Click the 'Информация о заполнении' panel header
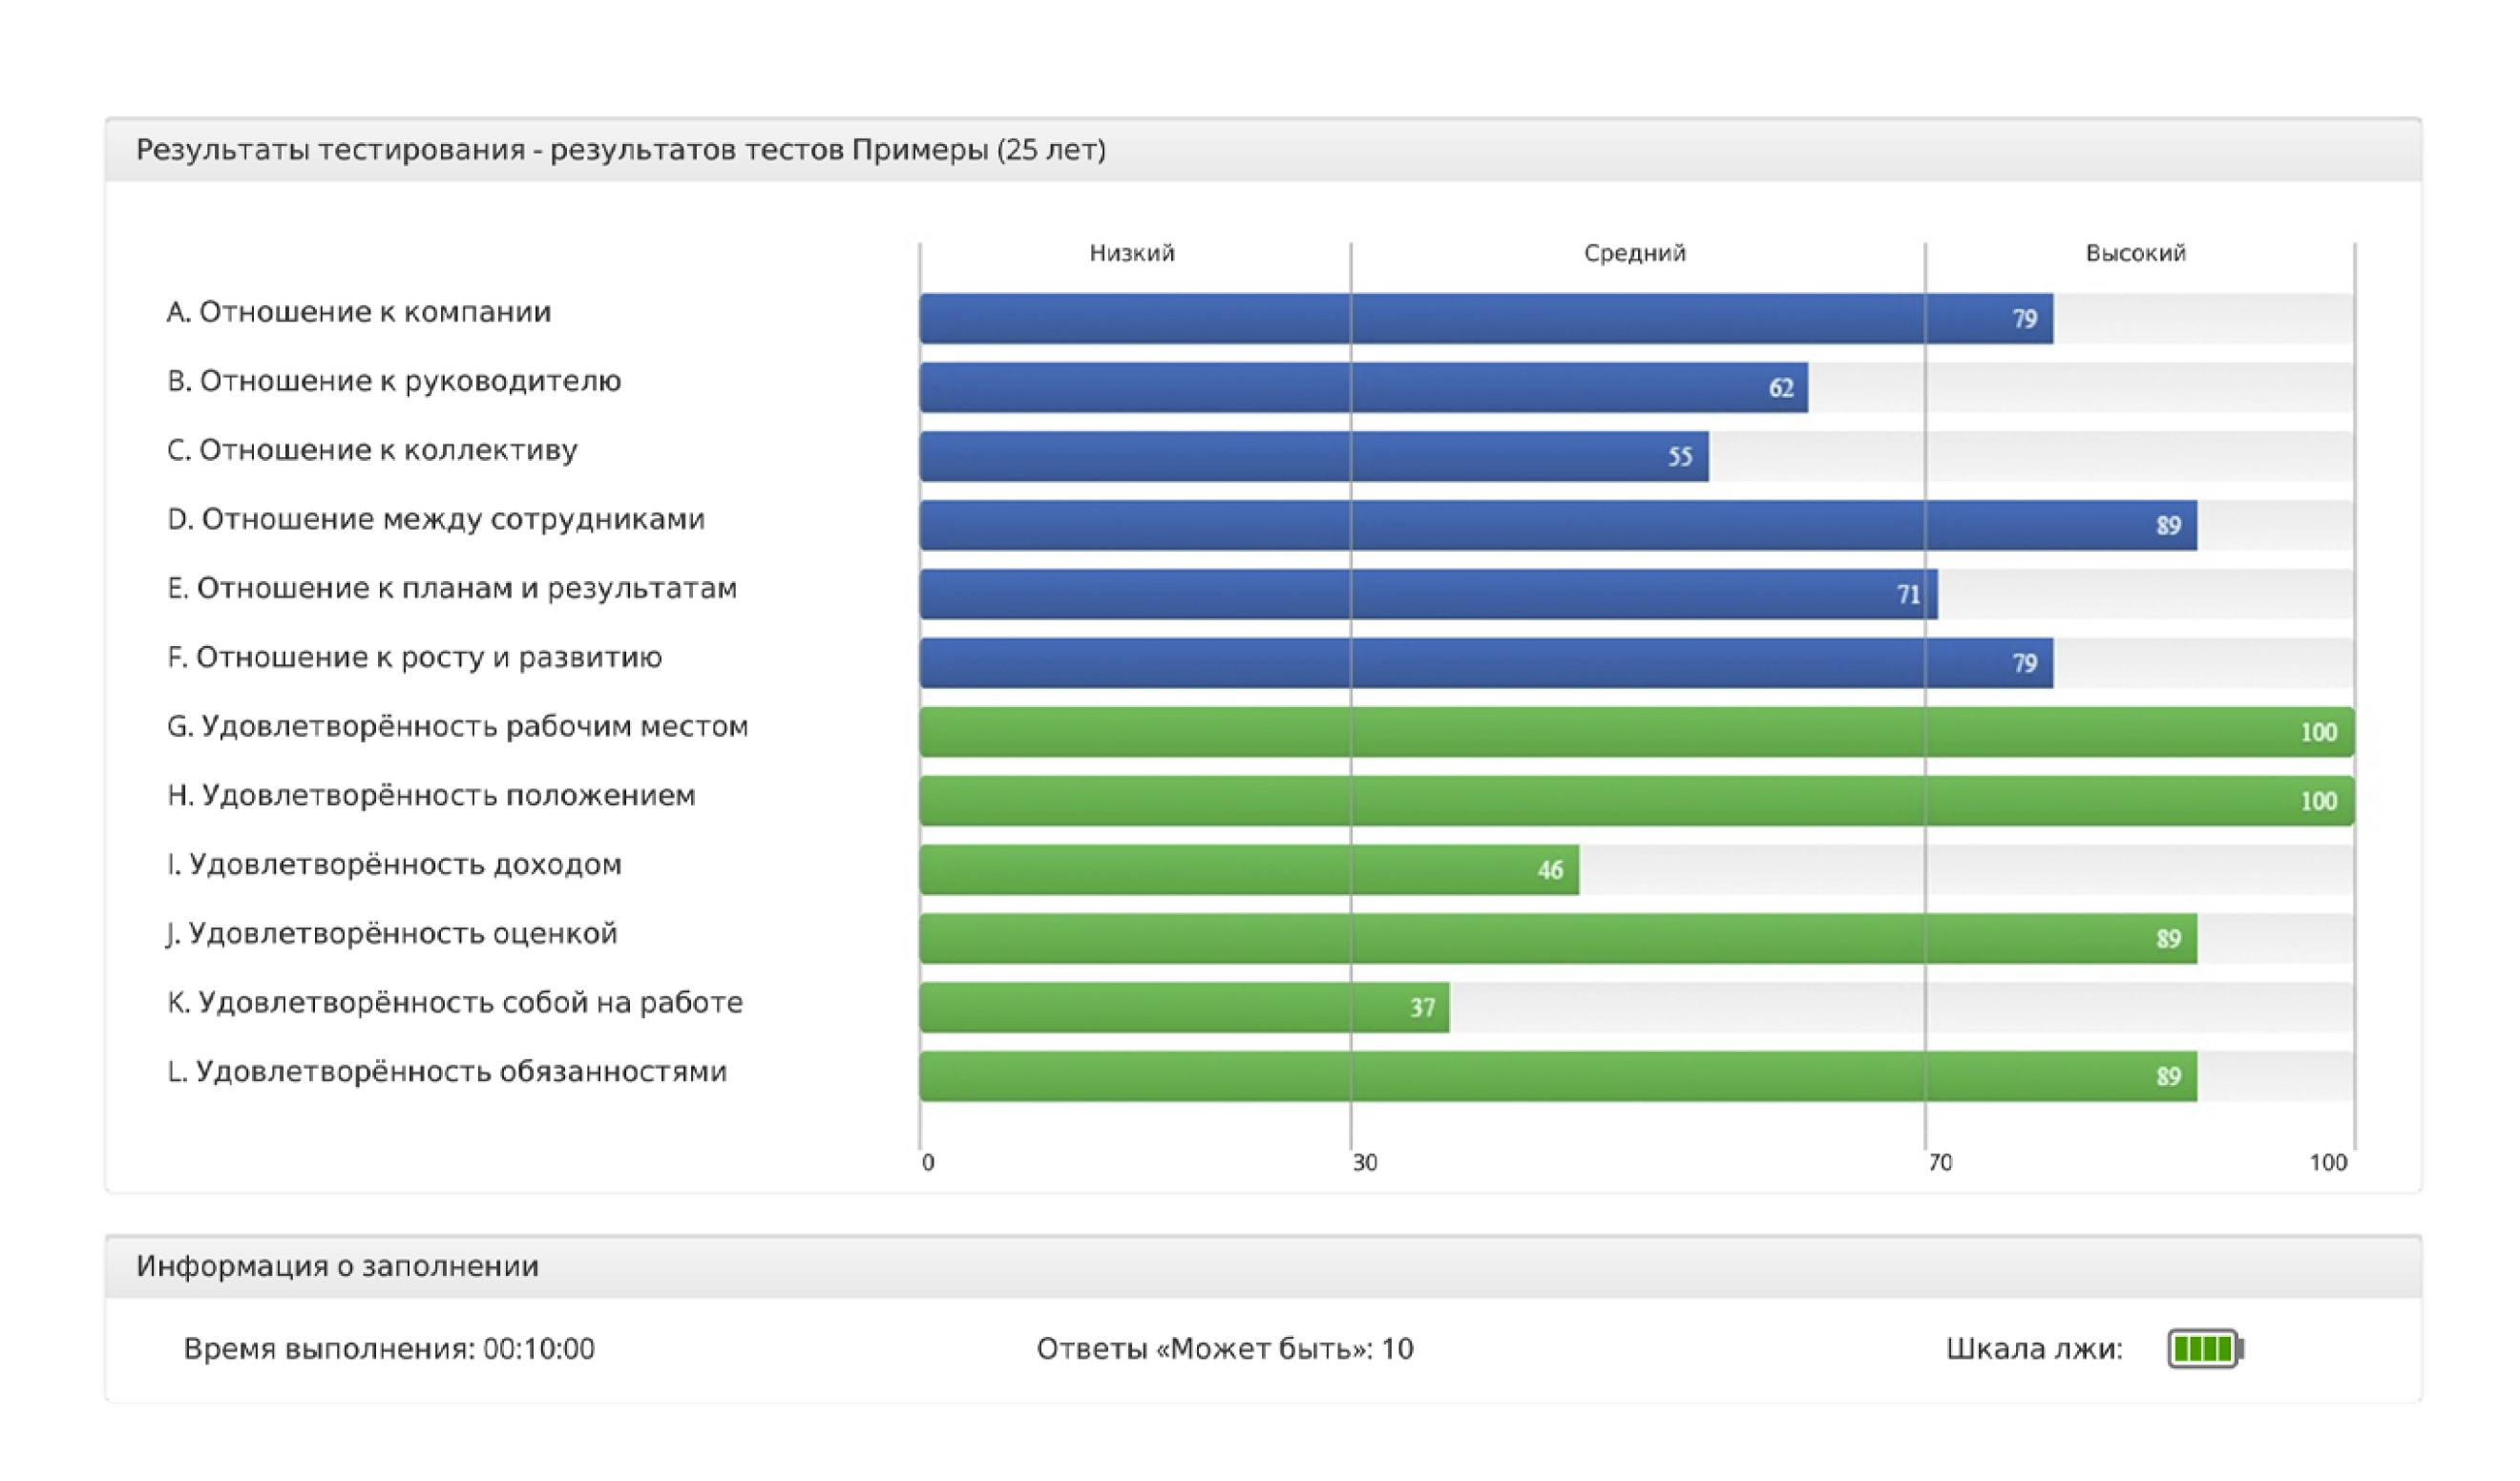 pos(337,1266)
